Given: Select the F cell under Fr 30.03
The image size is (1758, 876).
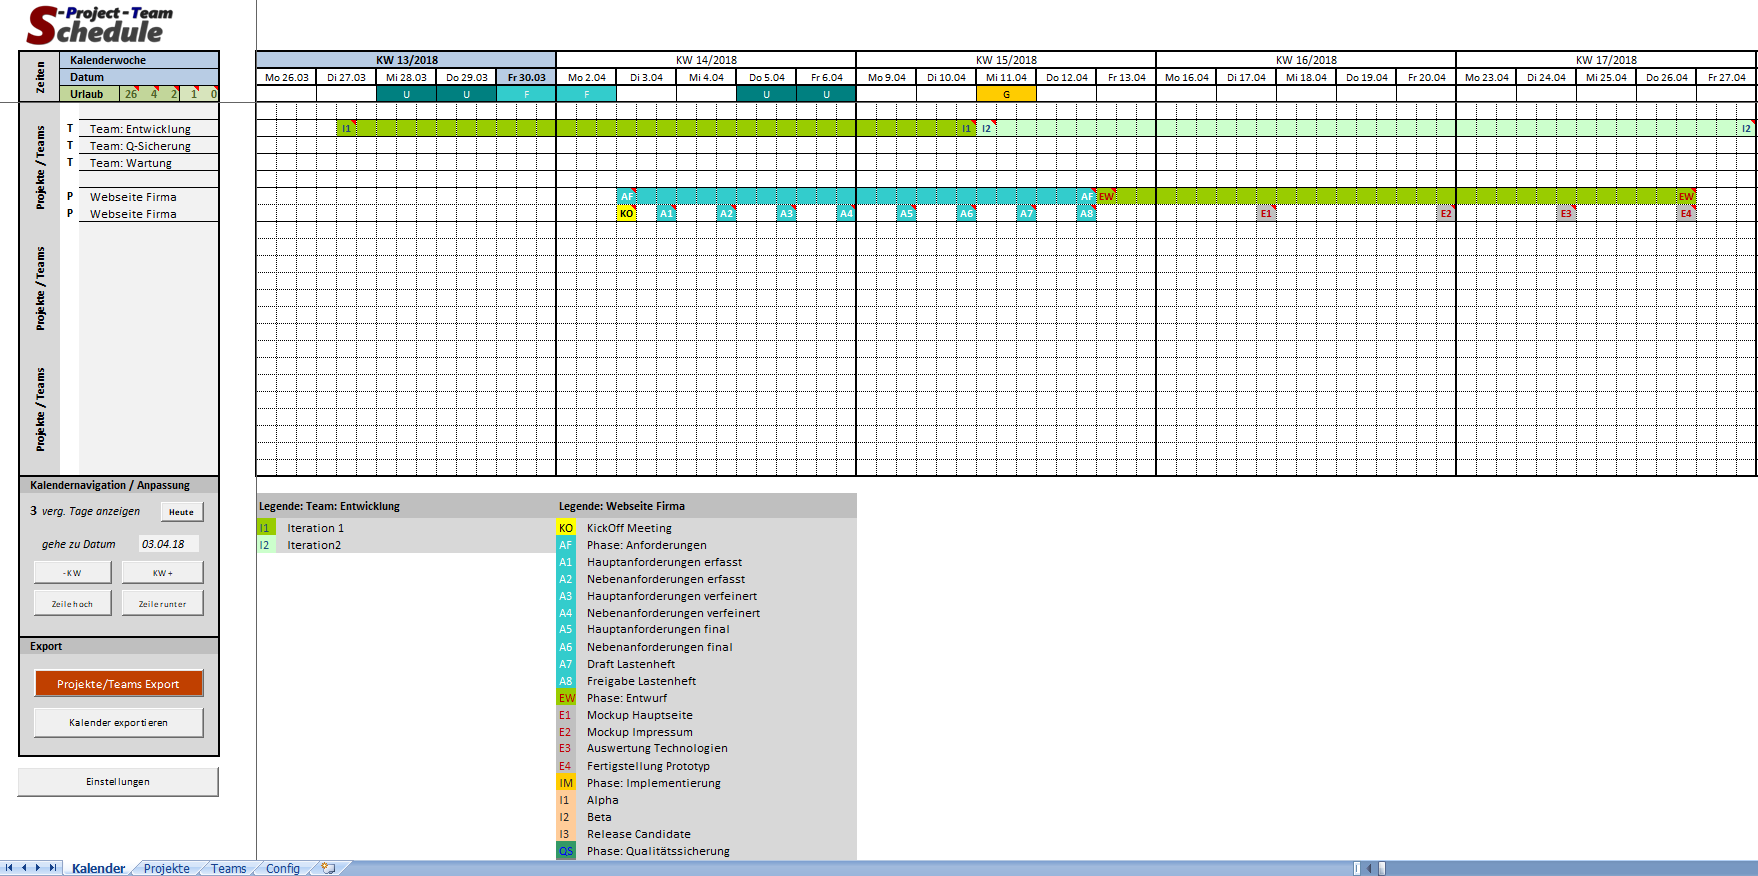Looking at the screenshot, I should (x=526, y=94).
